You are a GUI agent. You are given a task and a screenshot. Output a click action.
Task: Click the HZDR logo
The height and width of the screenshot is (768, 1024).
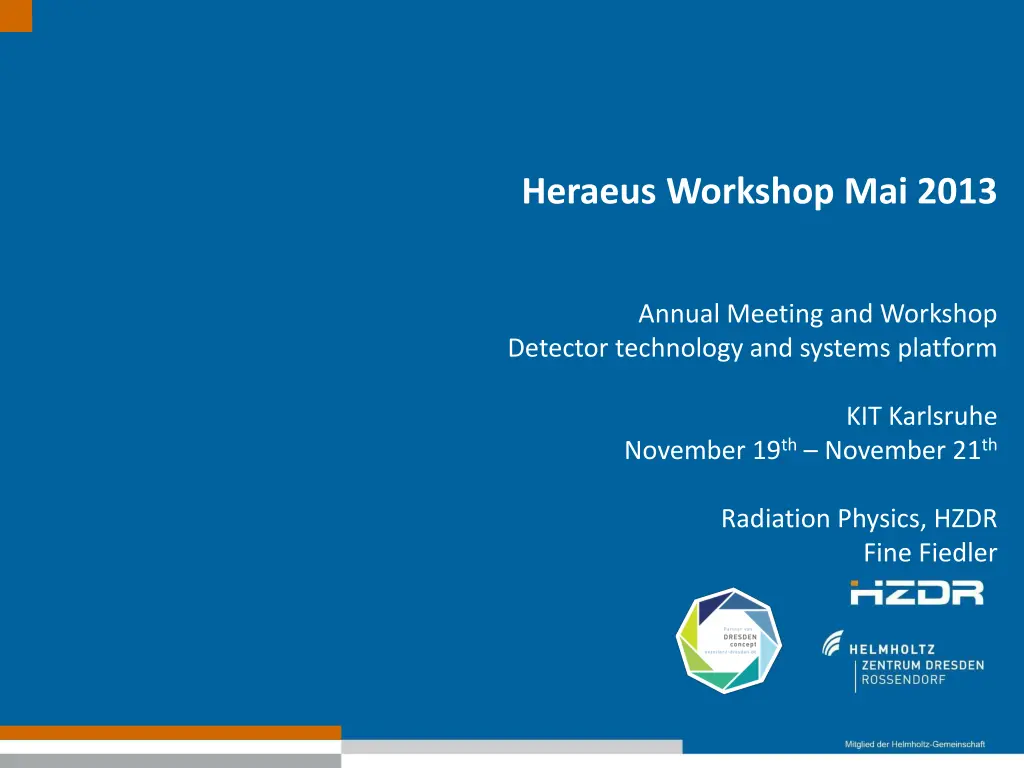[x=917, y=592]
